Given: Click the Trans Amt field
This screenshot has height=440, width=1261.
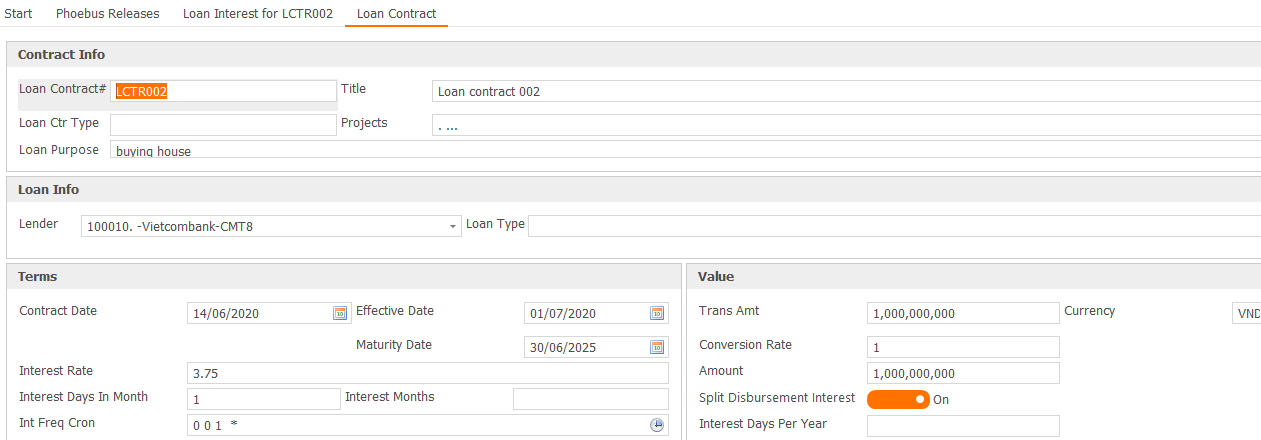Looking at the screenshot, I should click(962, 313).
